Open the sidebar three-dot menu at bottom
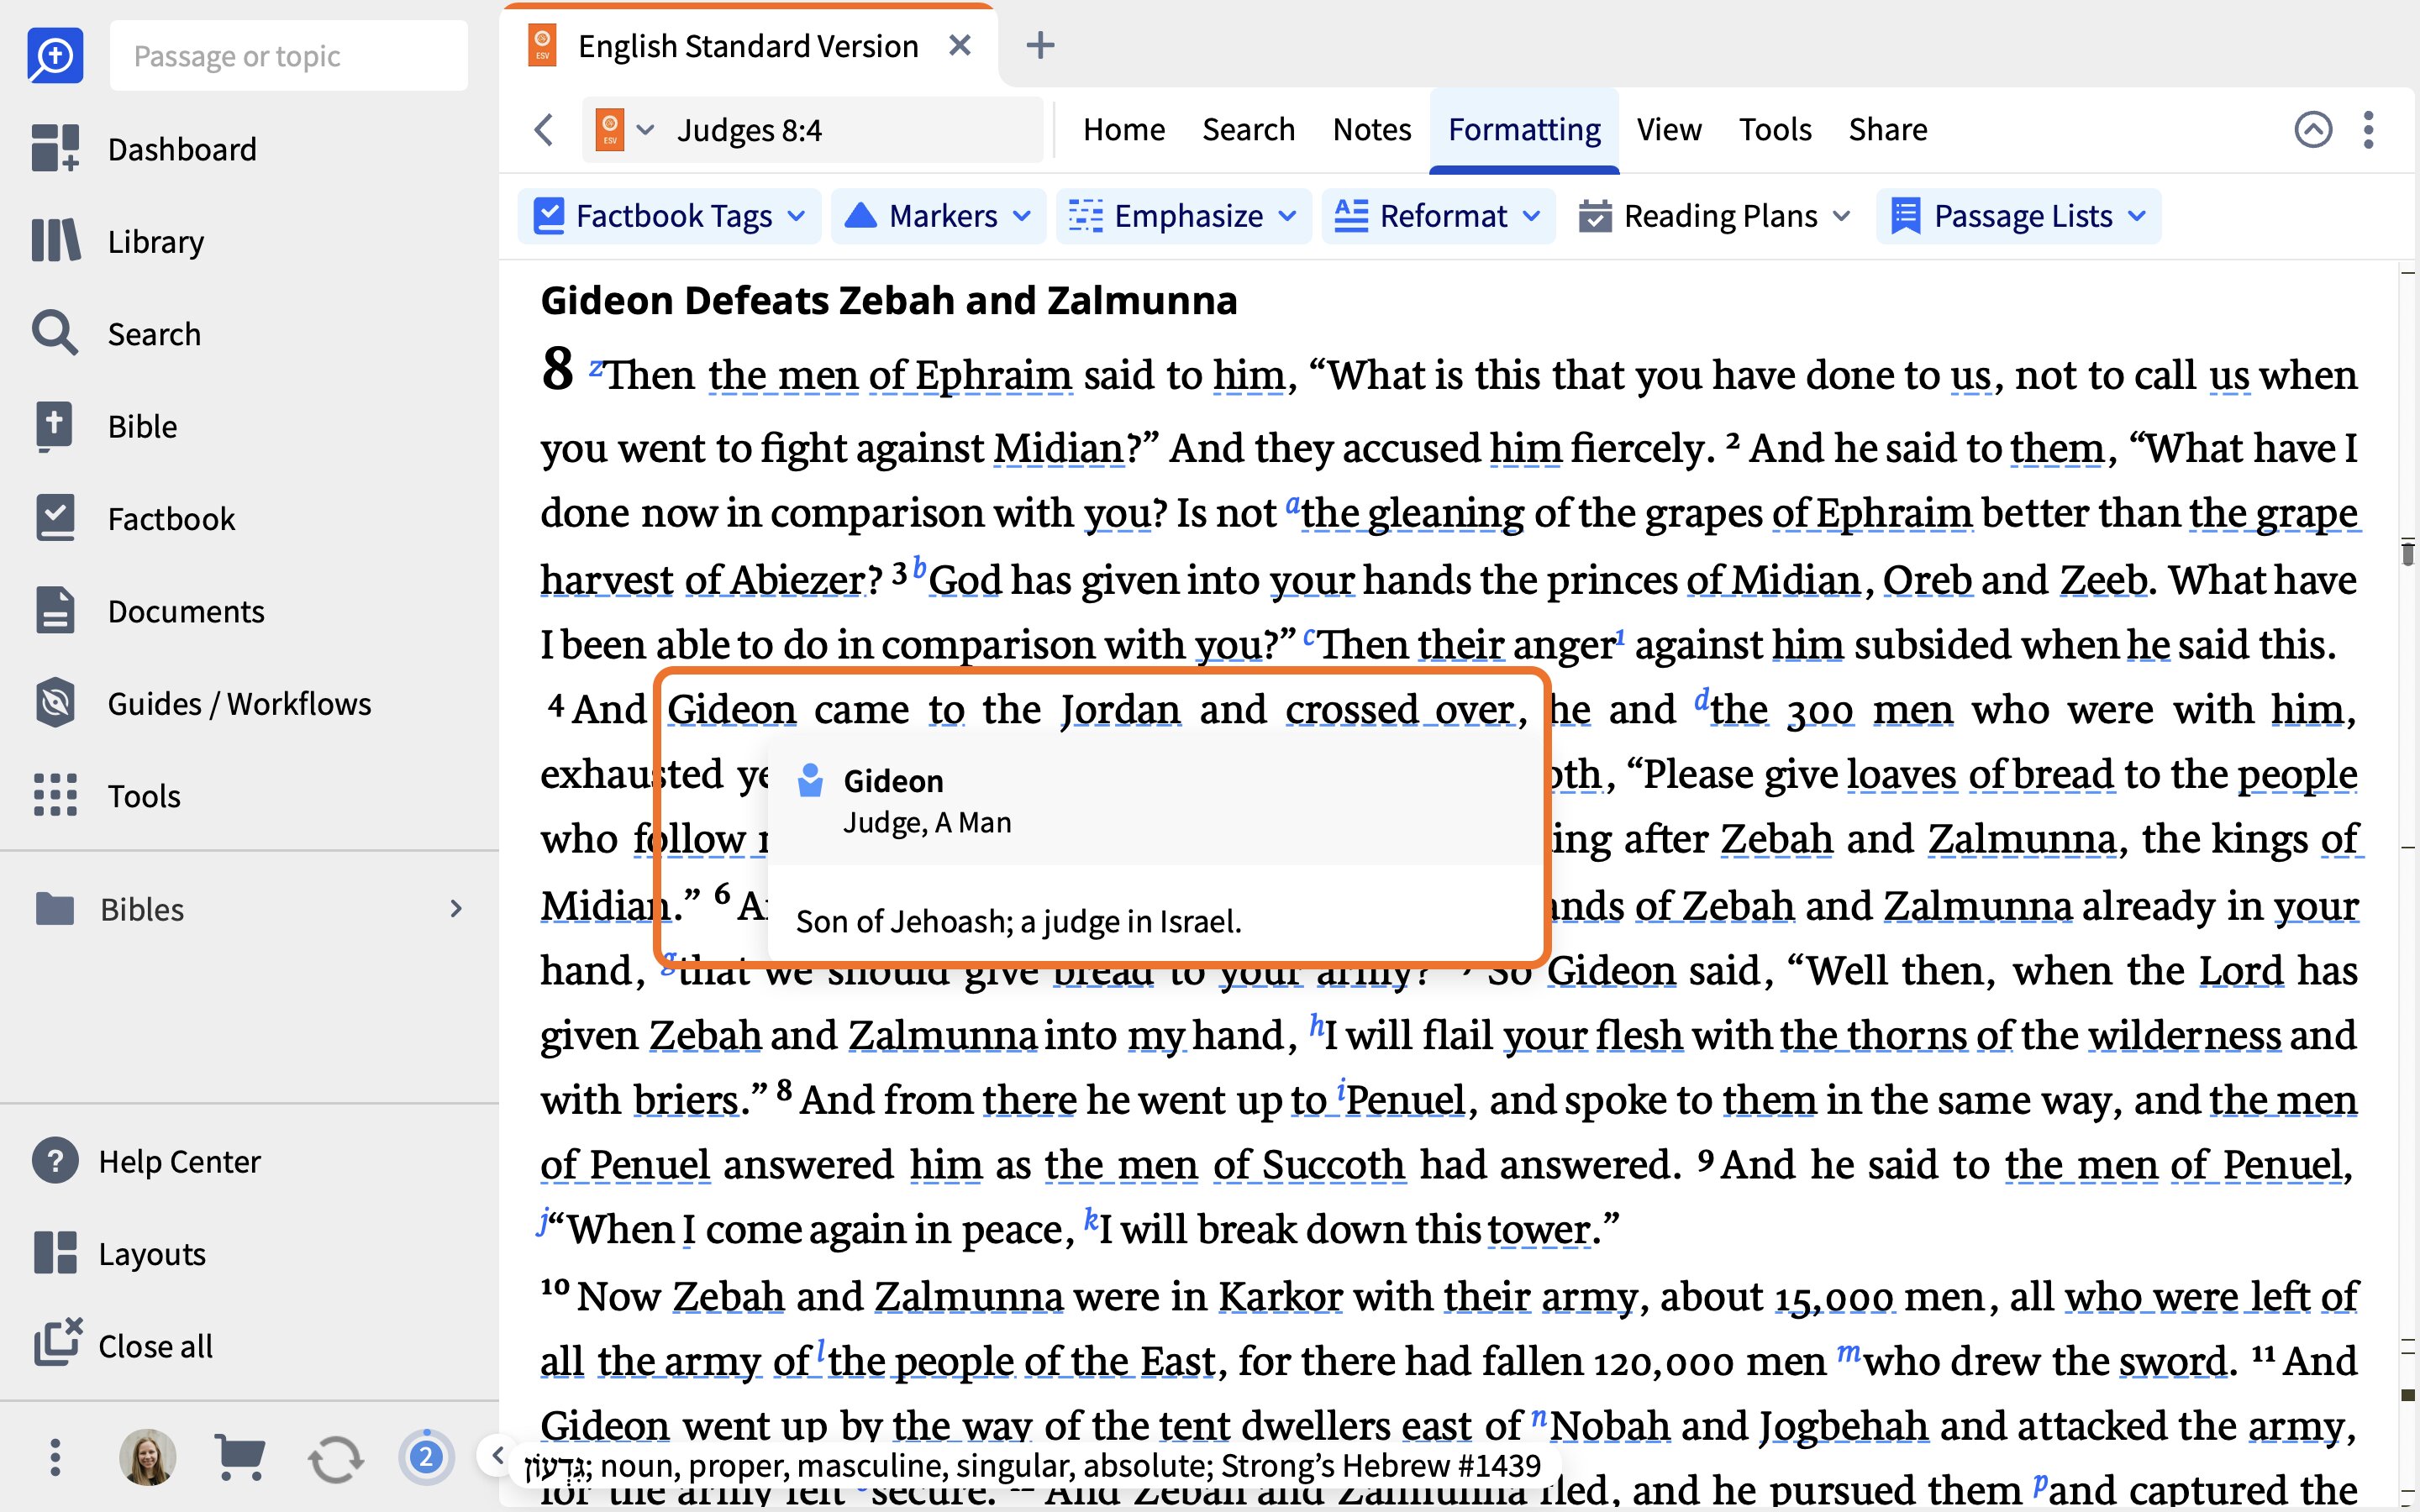Viewport: 2420px width, 1512px height. point(55,1457)
